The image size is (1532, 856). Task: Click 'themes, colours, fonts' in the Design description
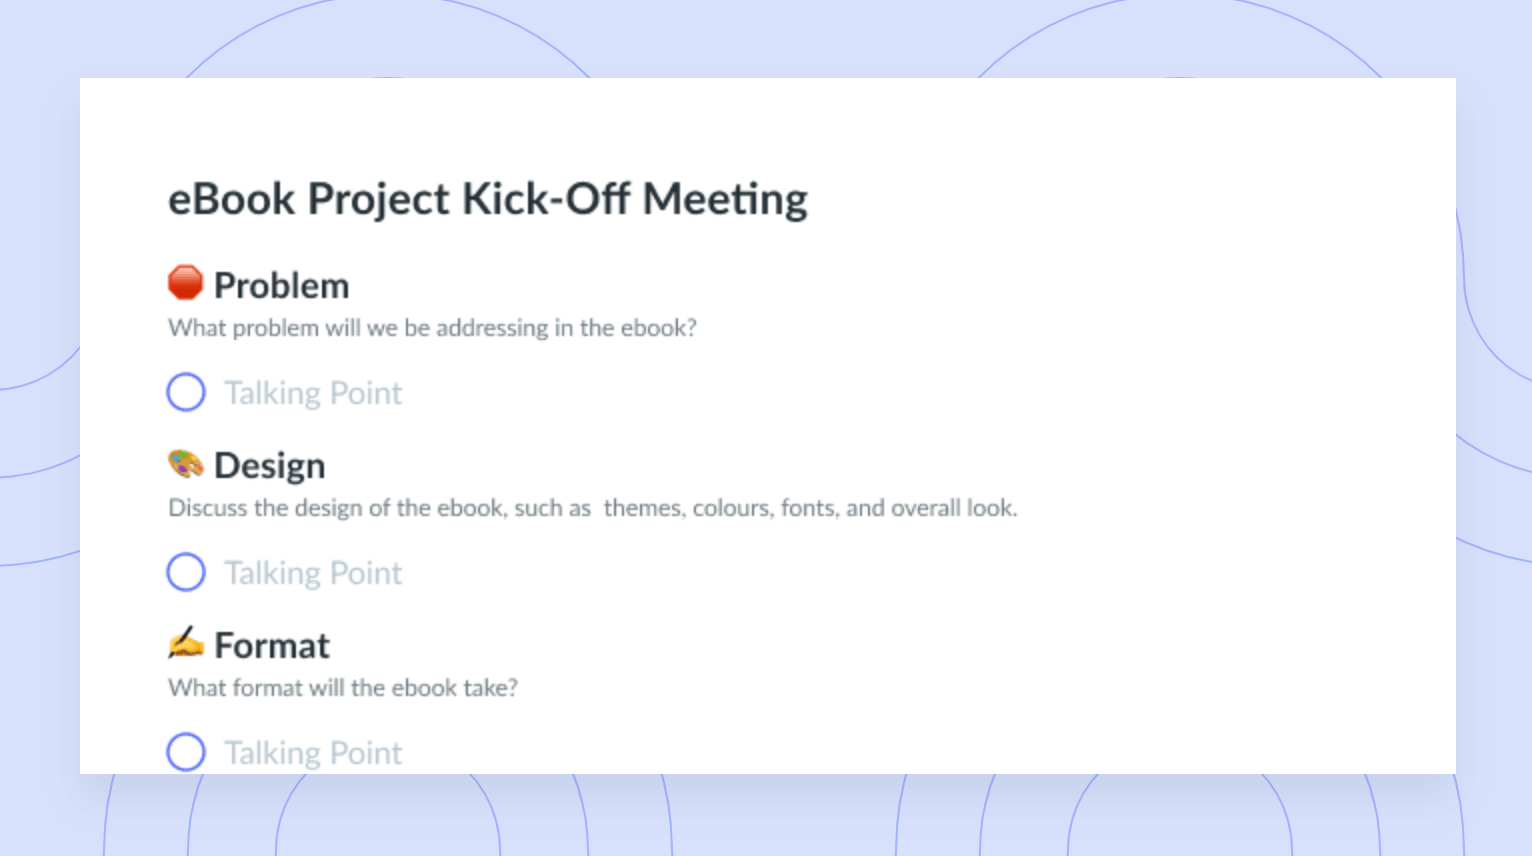(x=721, y=508)
